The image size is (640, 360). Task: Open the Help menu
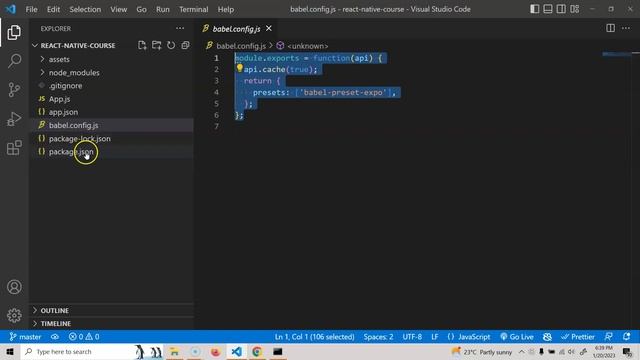[226, 9]
